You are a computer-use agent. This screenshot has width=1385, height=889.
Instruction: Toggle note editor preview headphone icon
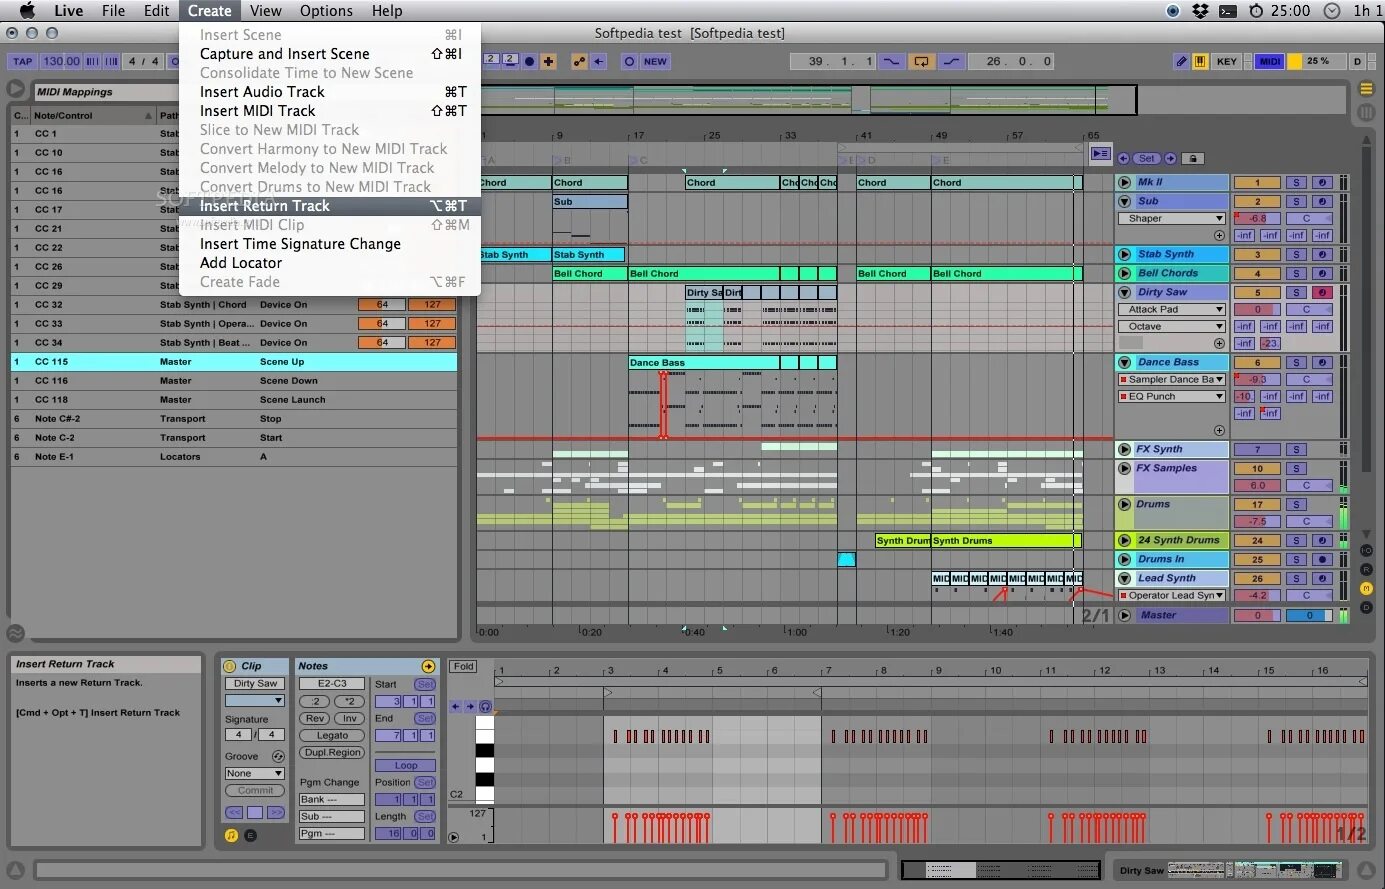pyautogui.click(x=485, y=706)
